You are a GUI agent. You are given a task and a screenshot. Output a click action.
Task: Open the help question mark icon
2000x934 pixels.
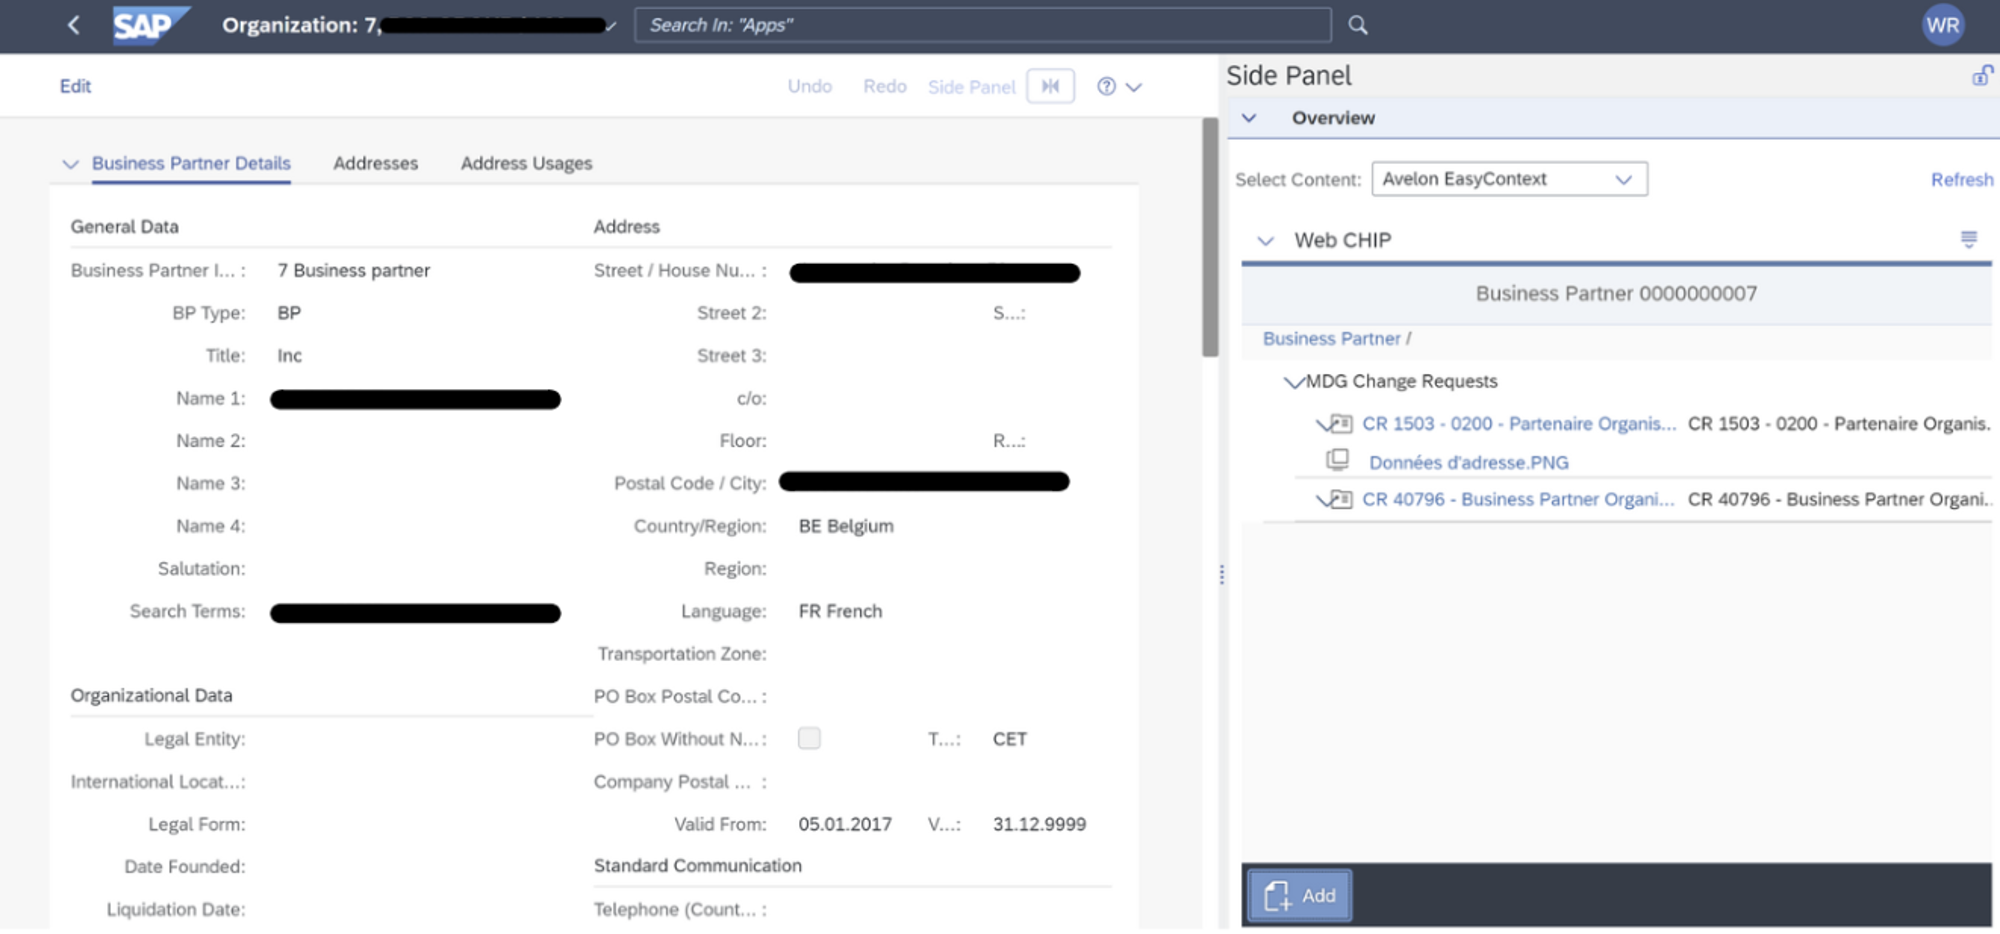pyautogui.click(x=1106, y=86)
